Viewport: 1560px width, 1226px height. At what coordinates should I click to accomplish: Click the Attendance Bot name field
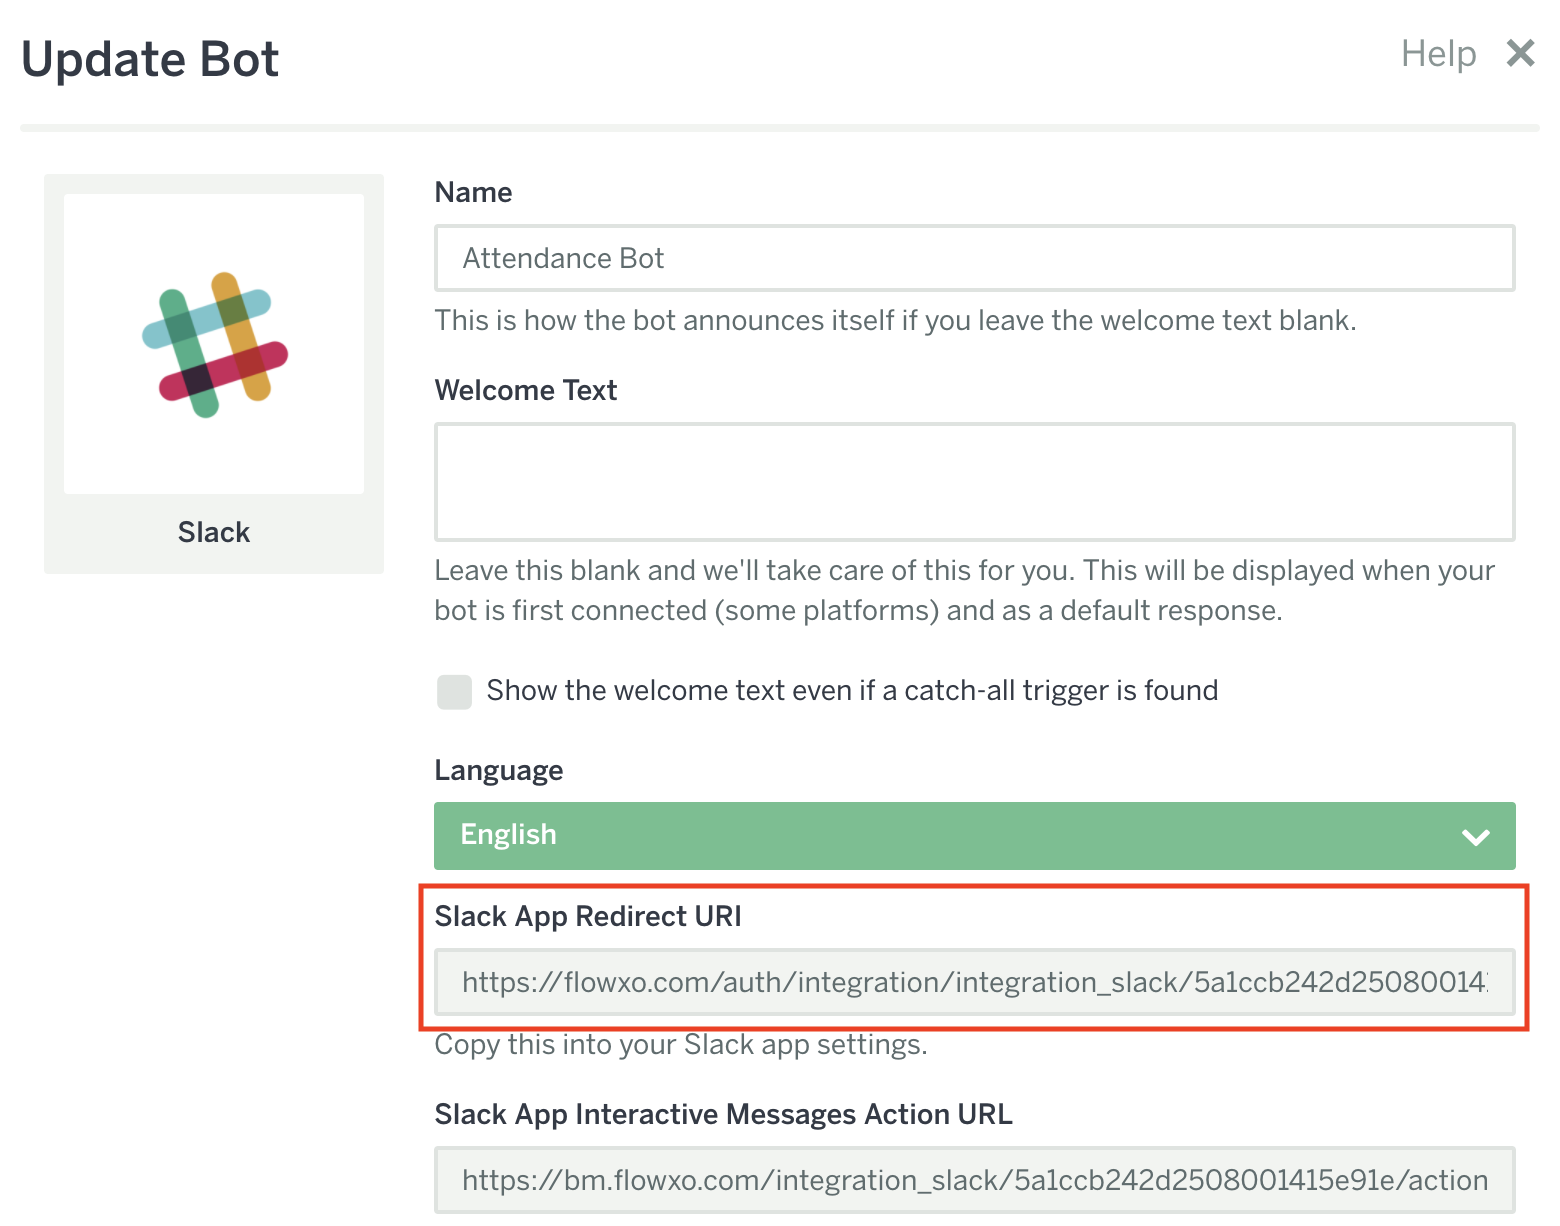point(974,258)
